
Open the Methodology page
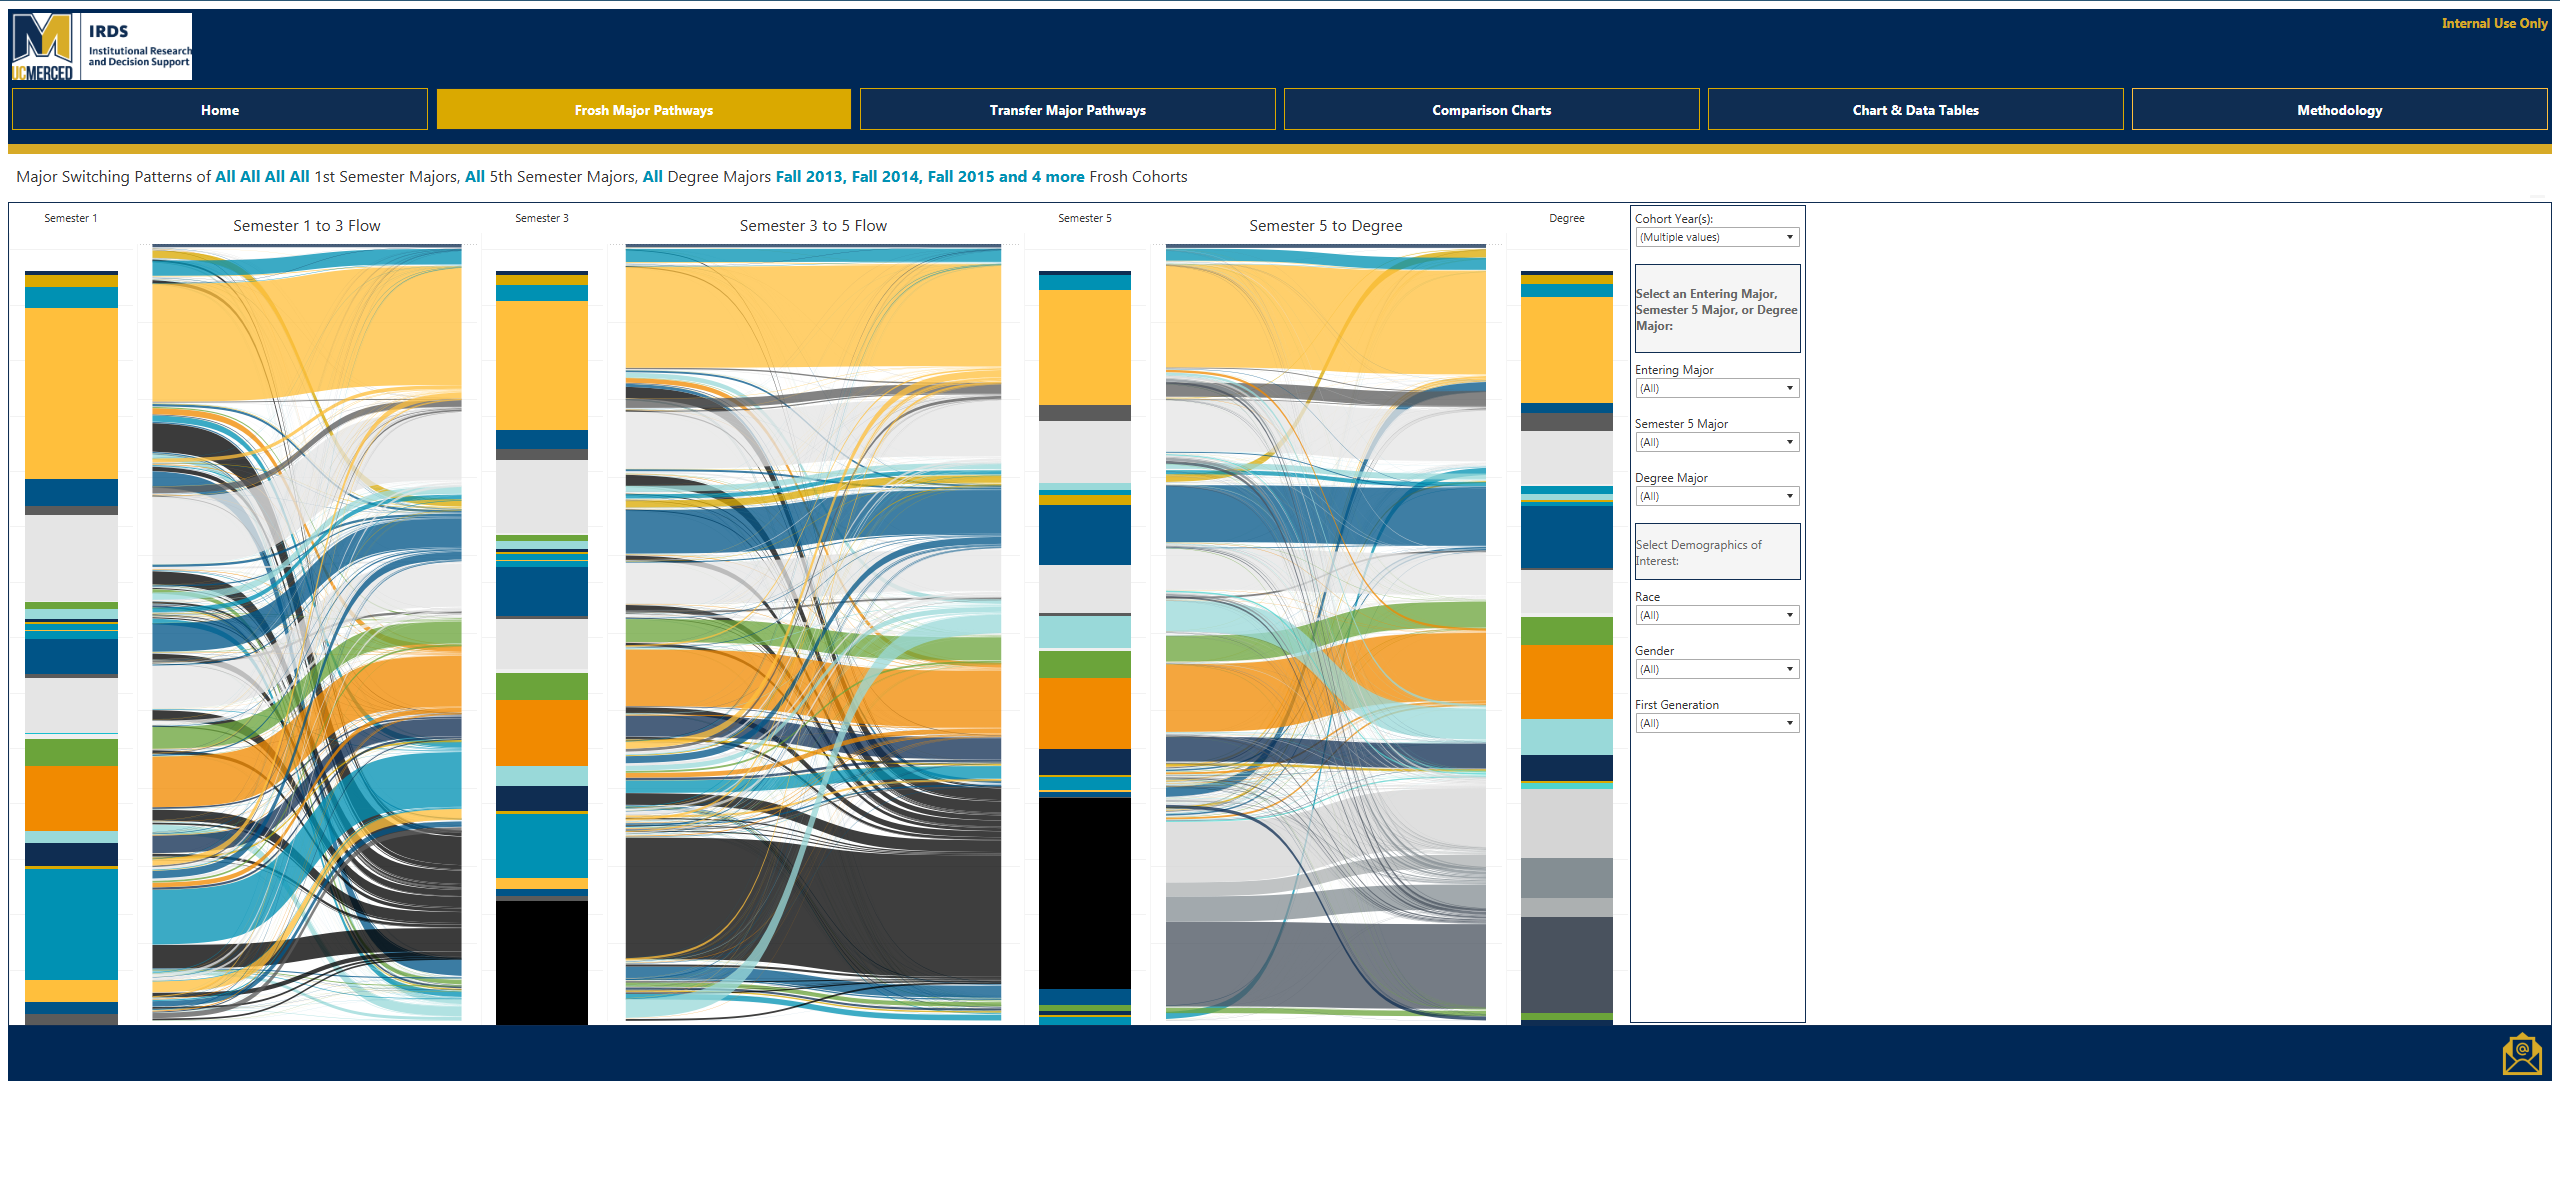(2339, 110)
